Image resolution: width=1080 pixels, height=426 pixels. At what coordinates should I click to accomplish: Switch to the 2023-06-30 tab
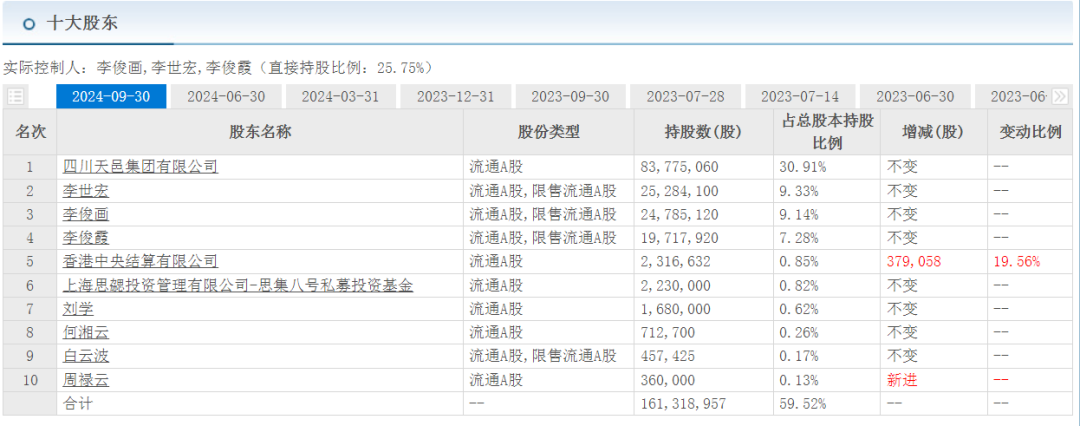pyautogui.click(x=915, y=97)
